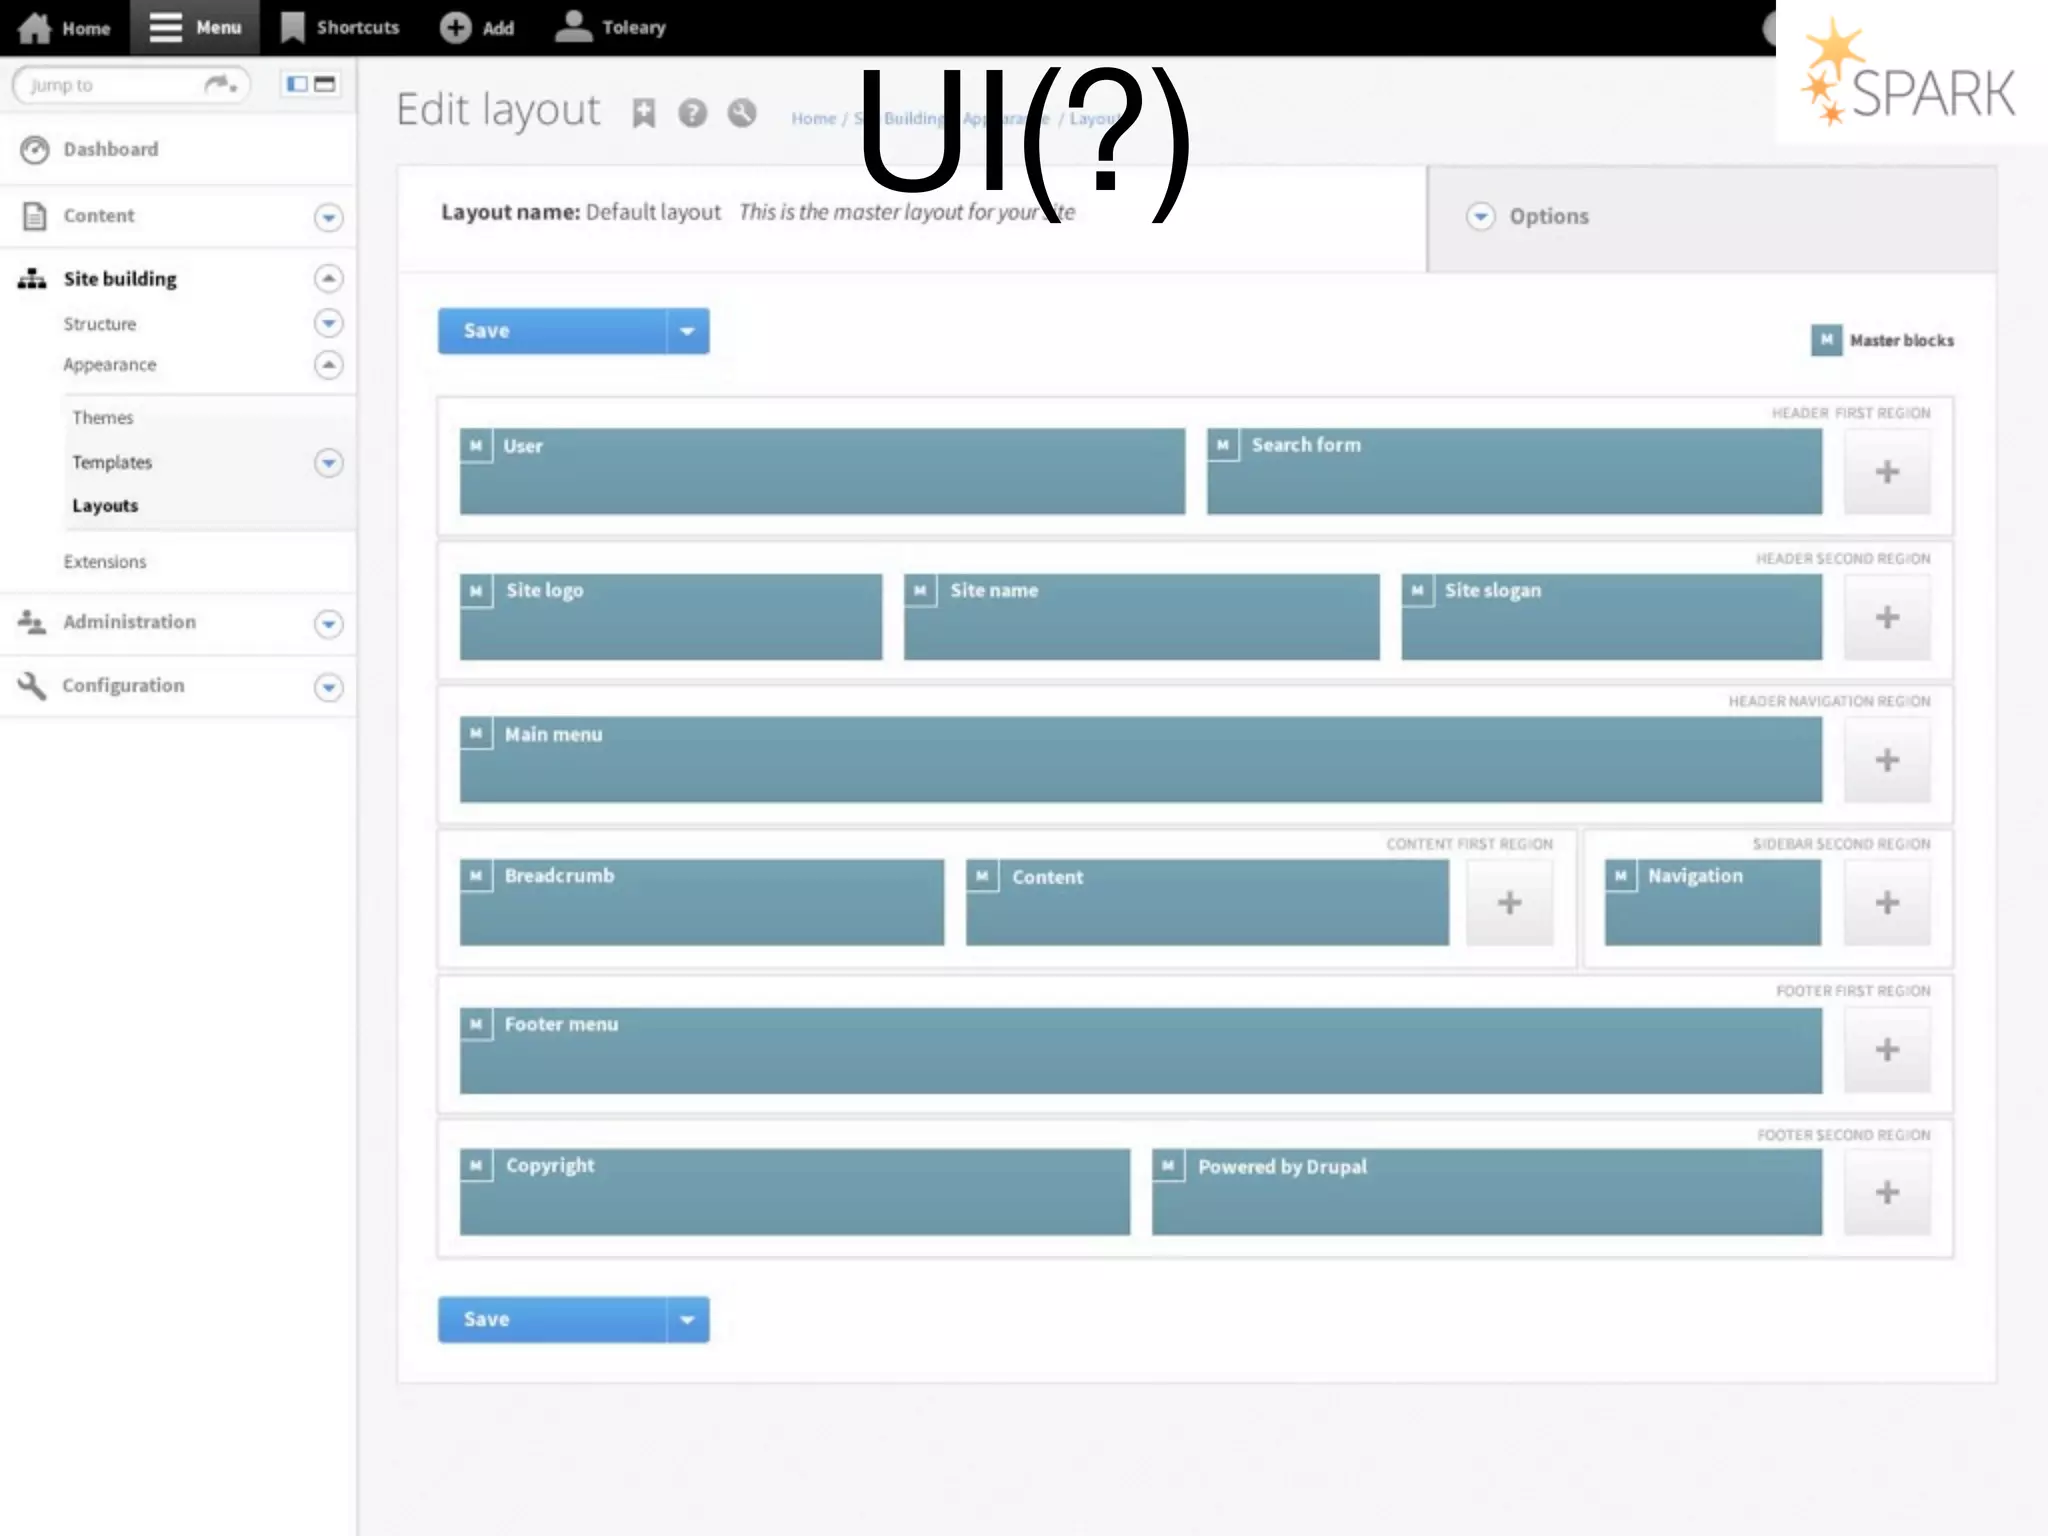Expand the Administration section arrow
Viewport: 2048px width, 1536px height.
tap(328, 624)
